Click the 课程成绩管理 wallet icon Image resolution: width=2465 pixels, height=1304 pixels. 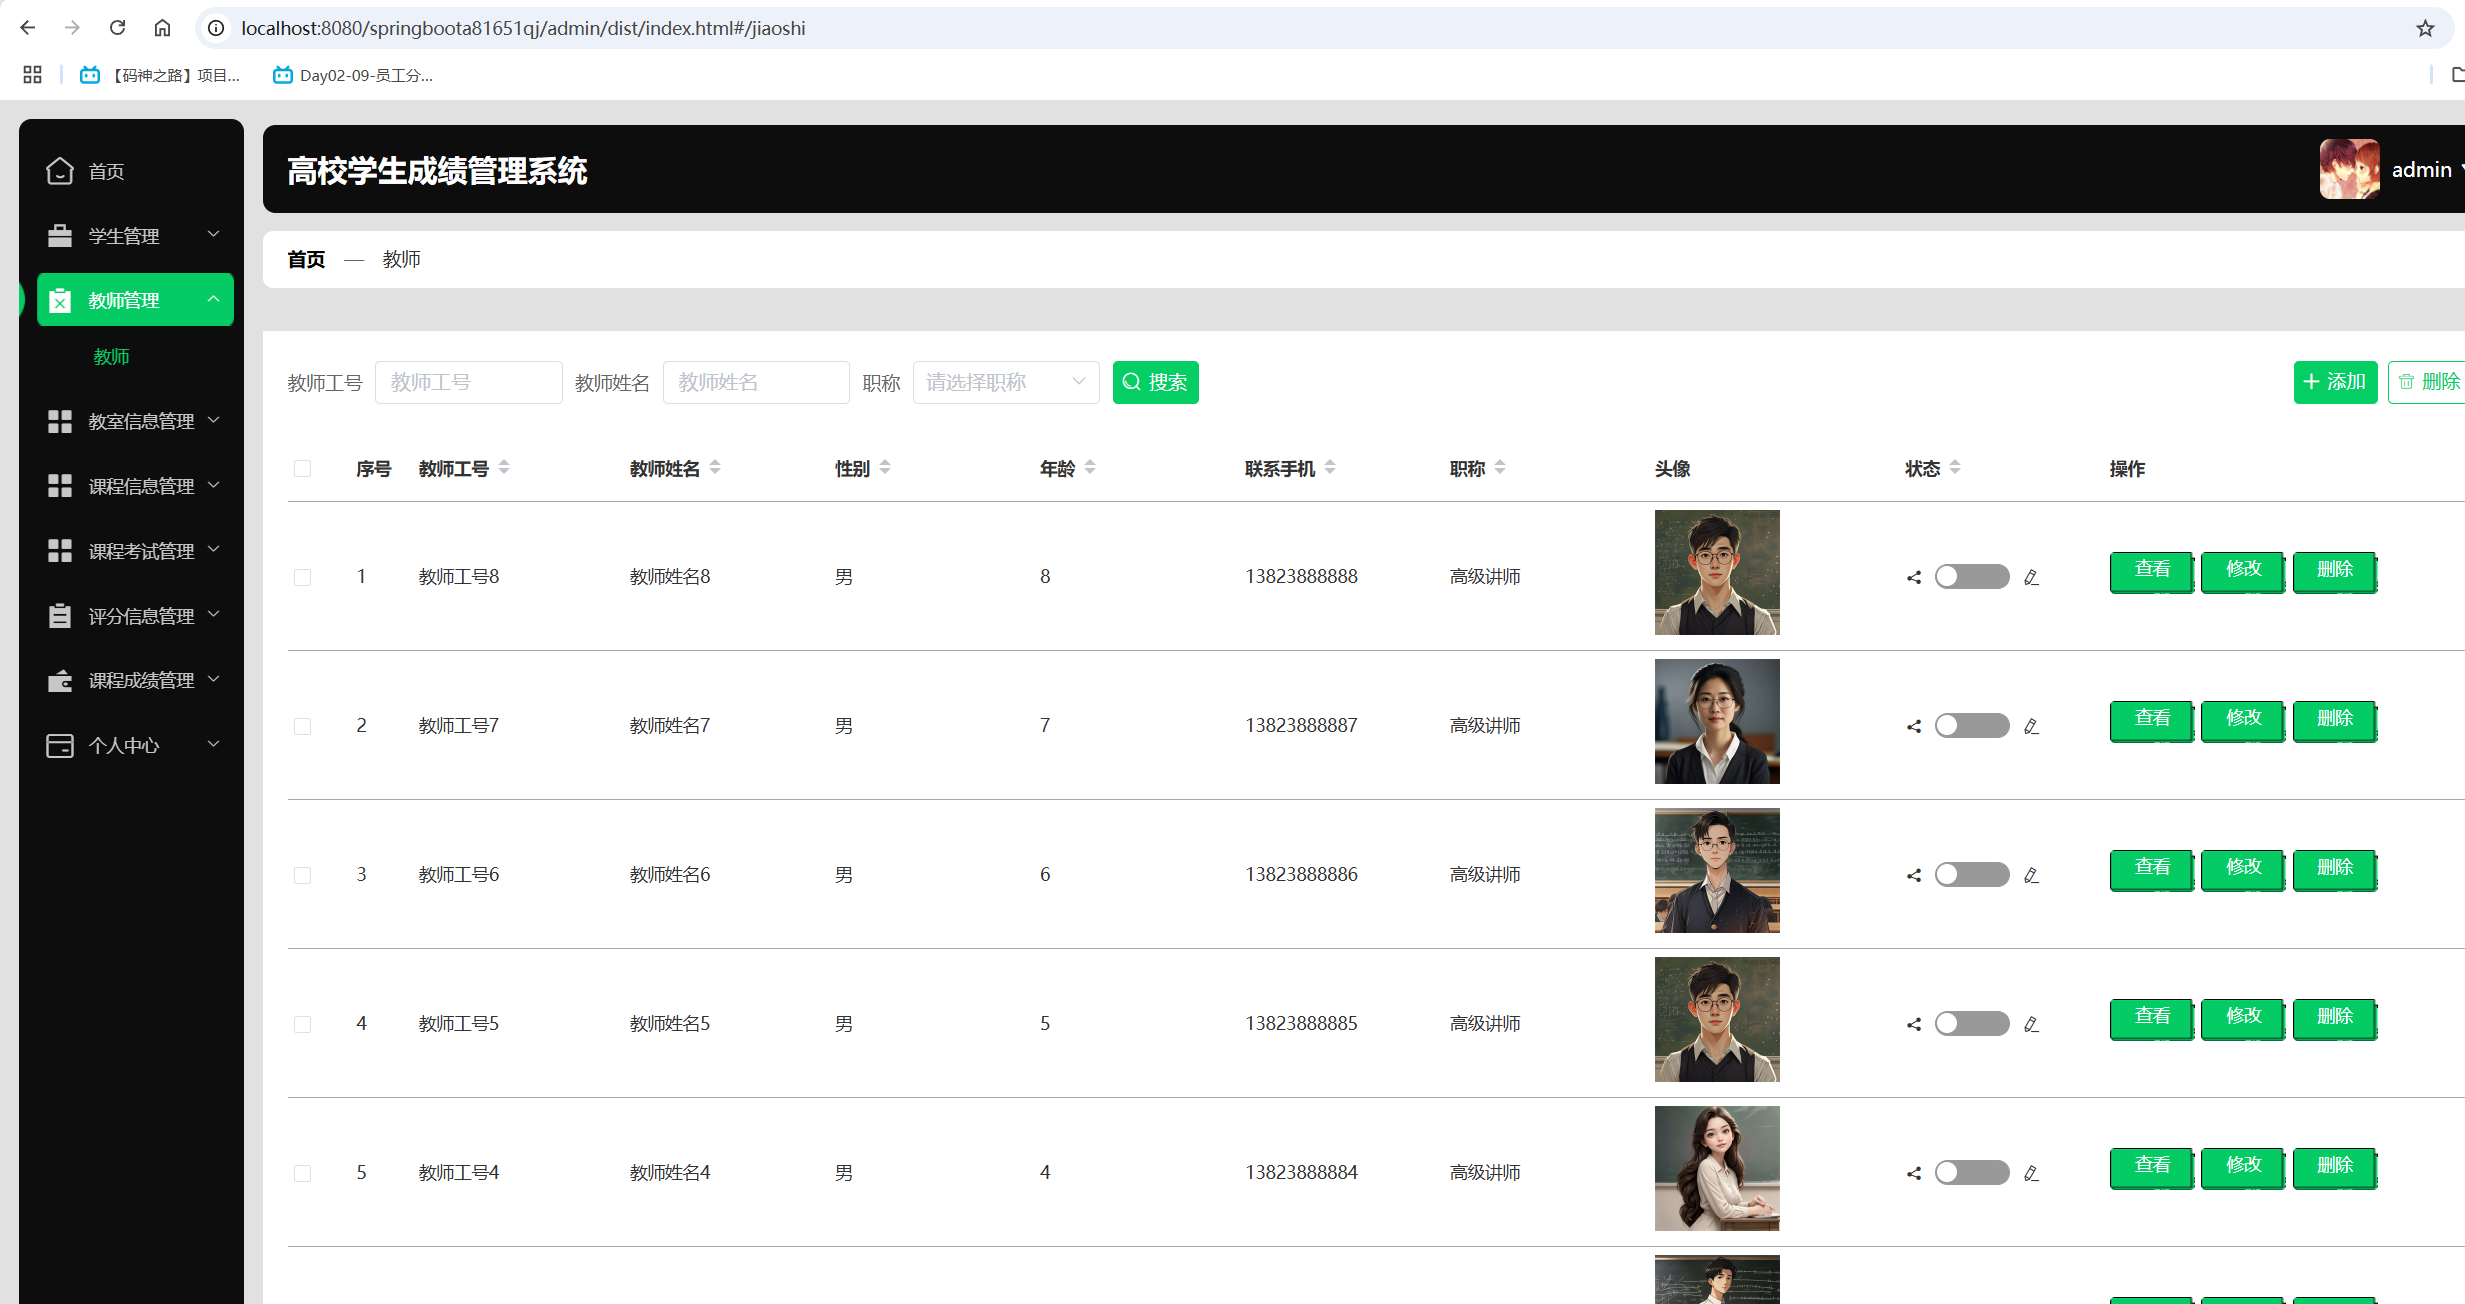tap(60, 681)
